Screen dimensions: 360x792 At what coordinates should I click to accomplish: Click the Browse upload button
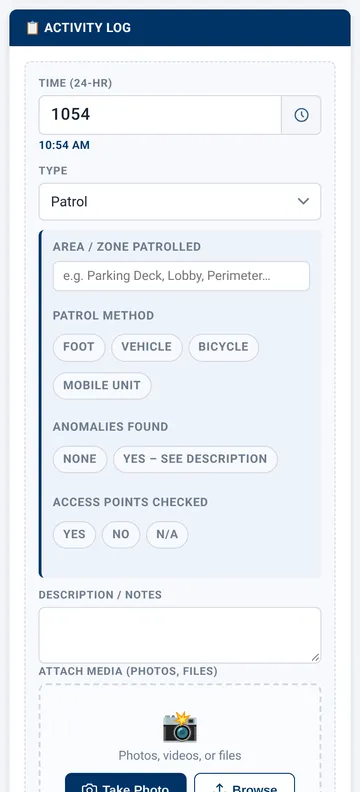(244, 783)
